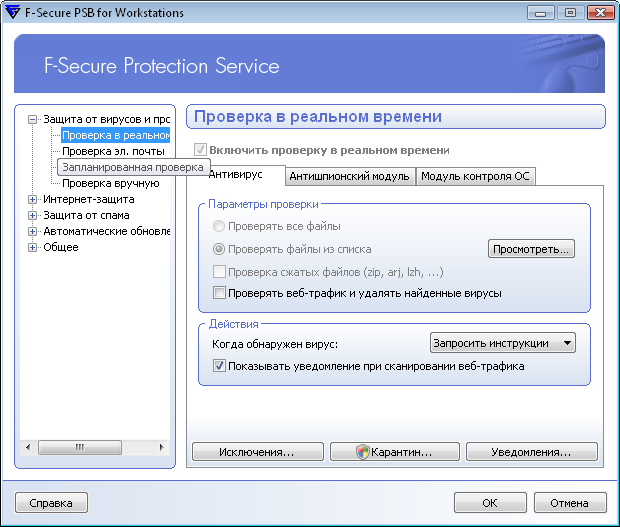Image resolution: width=620 pixels, height=527 pixels.
Task: Expand the Общее tree node
Action: 32,247
